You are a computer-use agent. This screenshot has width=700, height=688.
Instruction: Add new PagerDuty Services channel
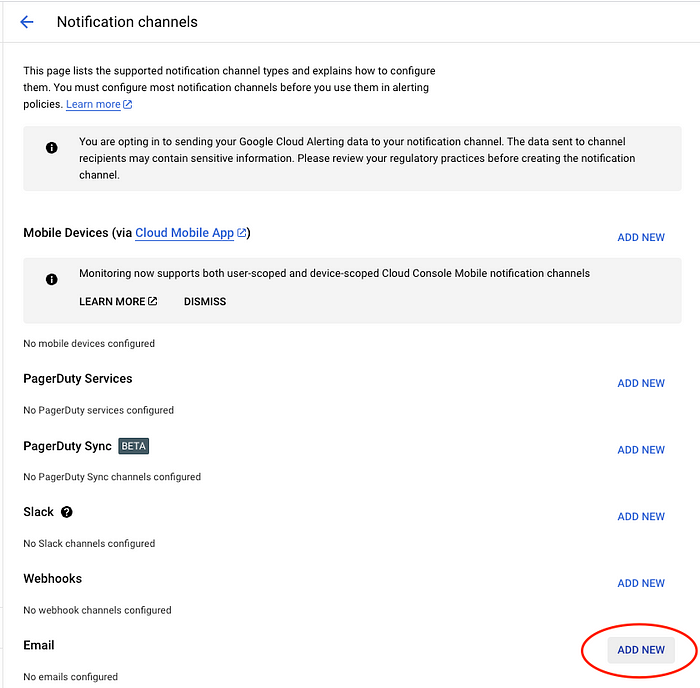pyautogui.click(x=641, y=383)
